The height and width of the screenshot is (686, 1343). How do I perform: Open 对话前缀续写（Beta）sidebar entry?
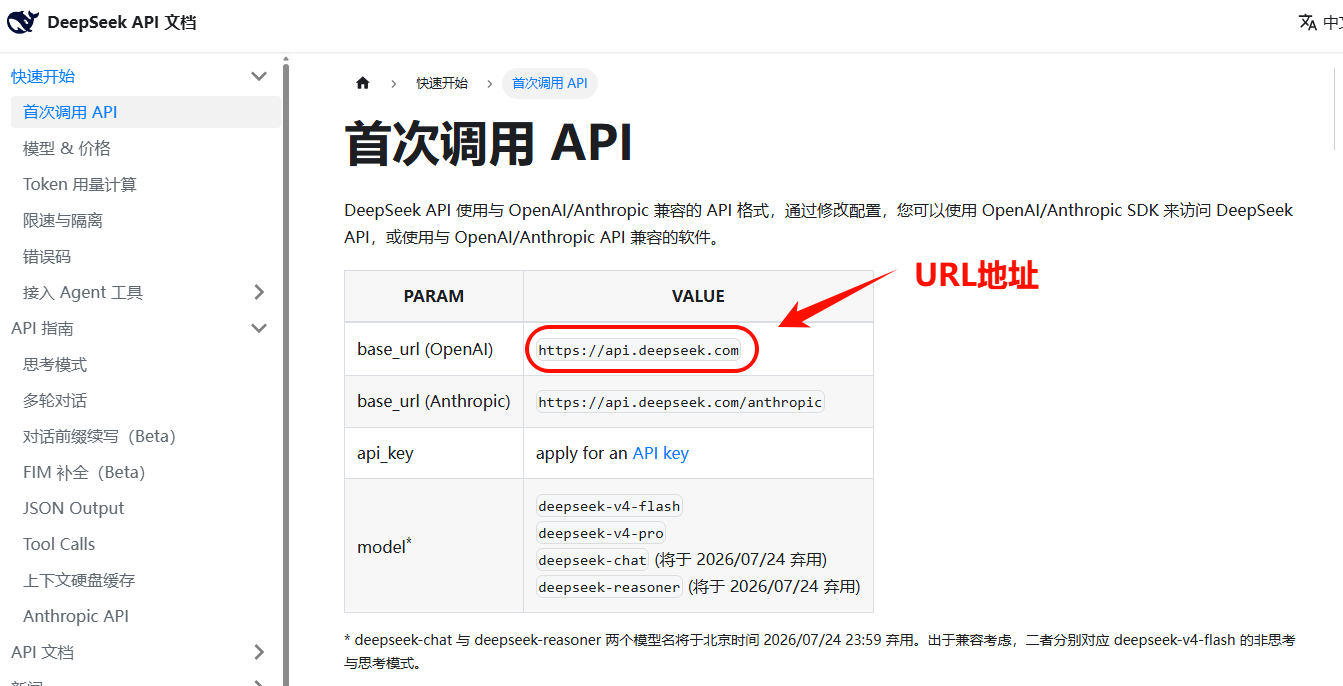coord(100,436)
